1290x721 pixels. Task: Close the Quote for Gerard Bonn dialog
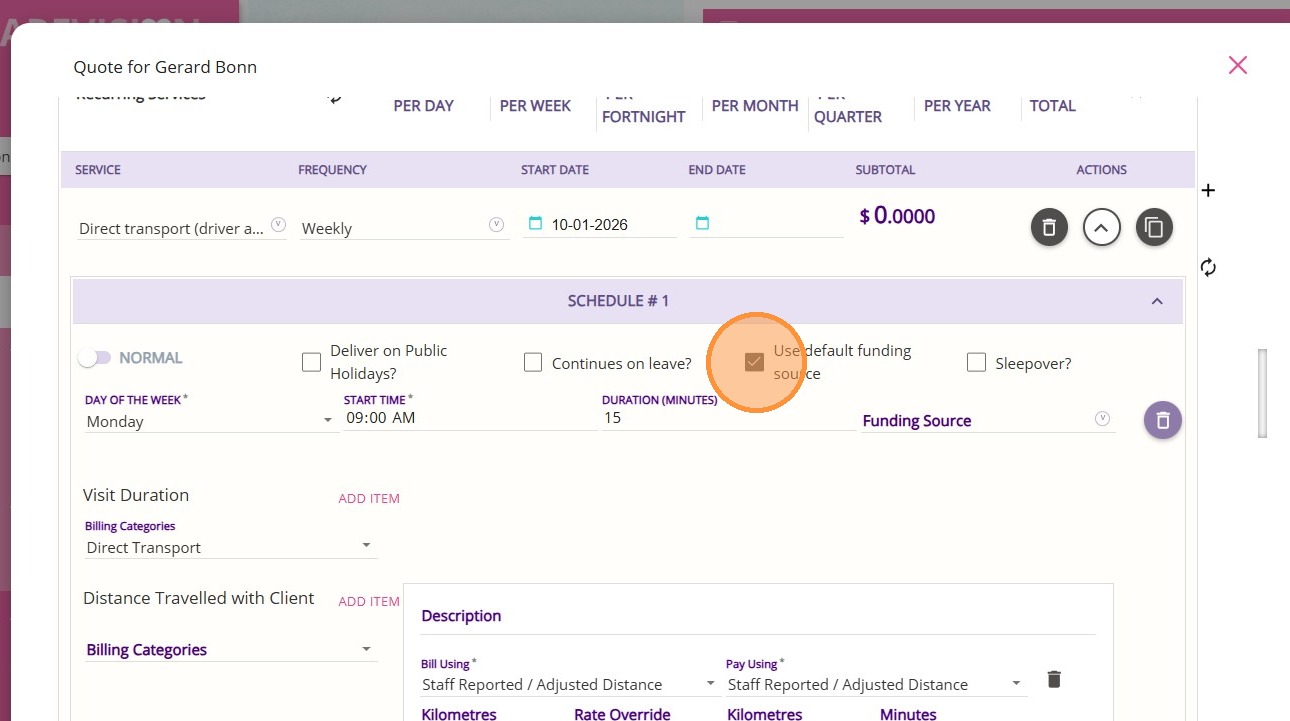pyautogui.click(x=1237, y=65)
